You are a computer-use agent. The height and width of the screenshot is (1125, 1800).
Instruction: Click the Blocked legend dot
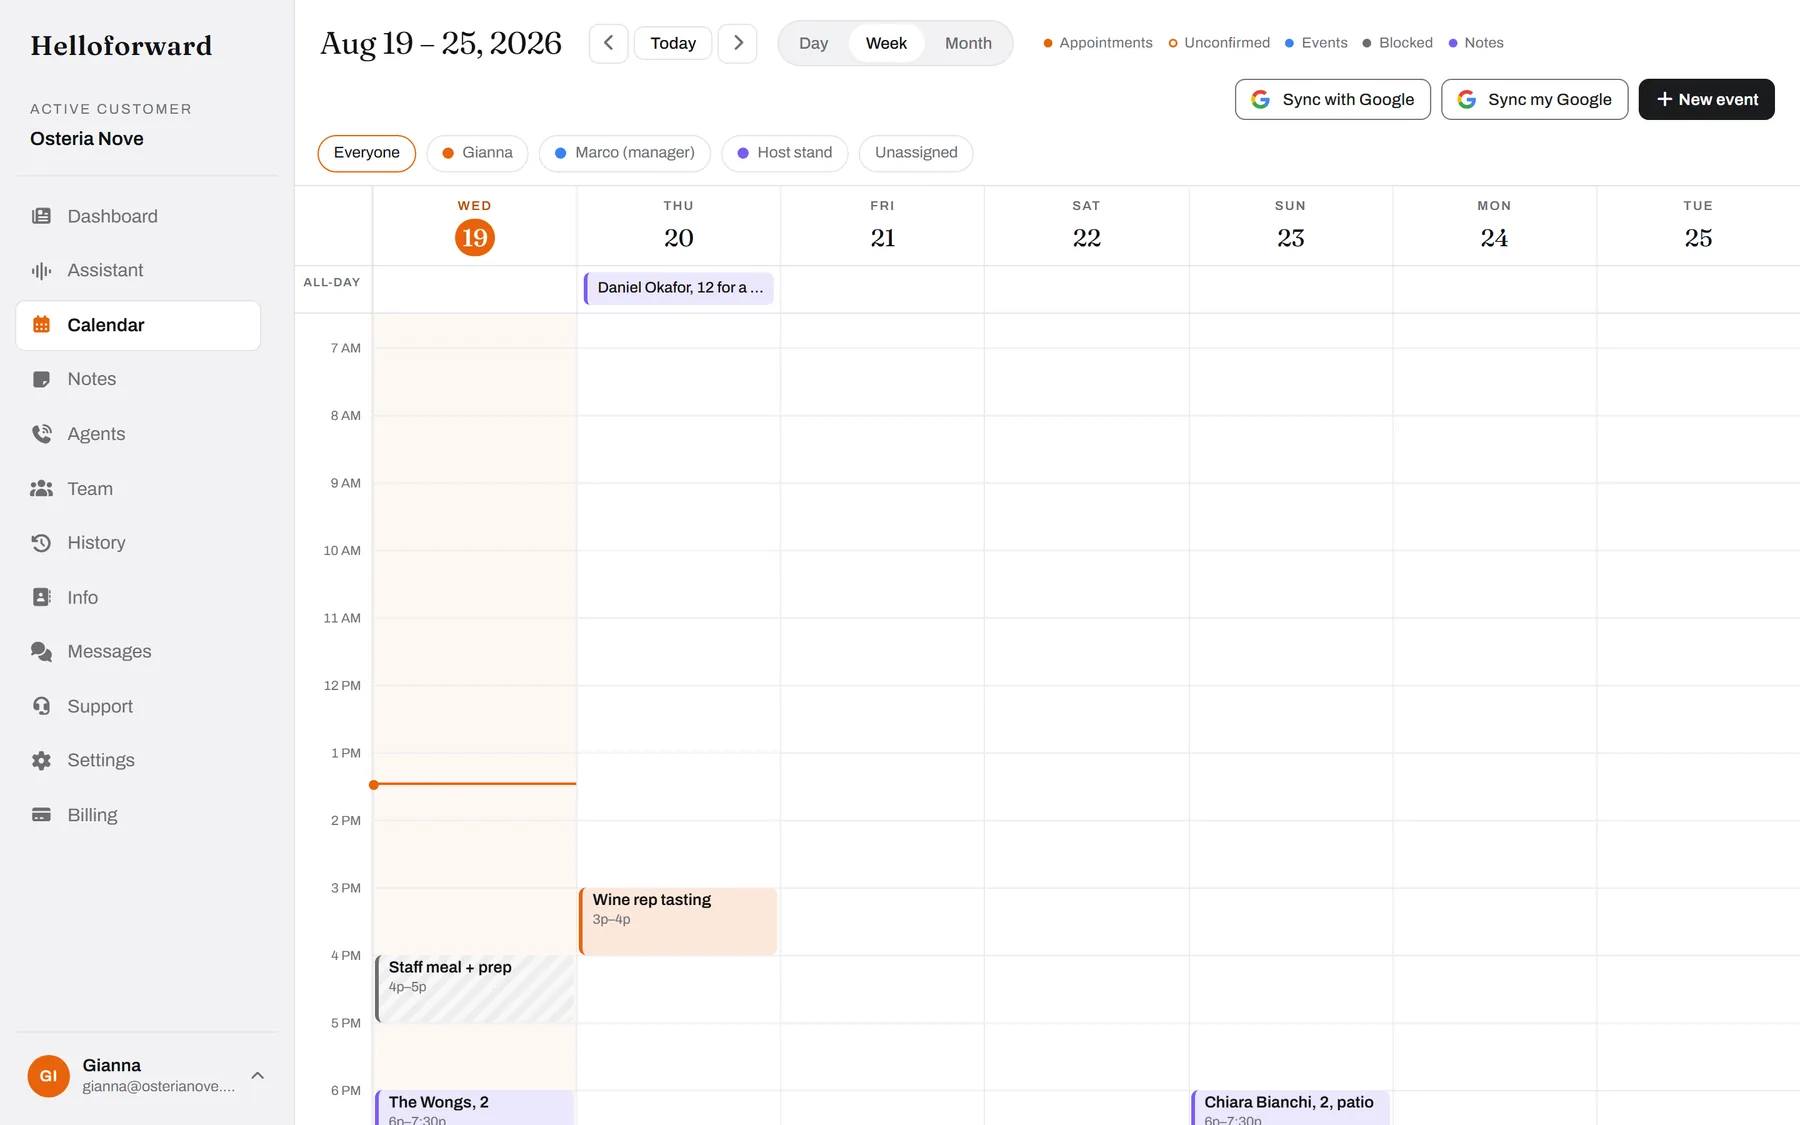(x=1367, y=43)
